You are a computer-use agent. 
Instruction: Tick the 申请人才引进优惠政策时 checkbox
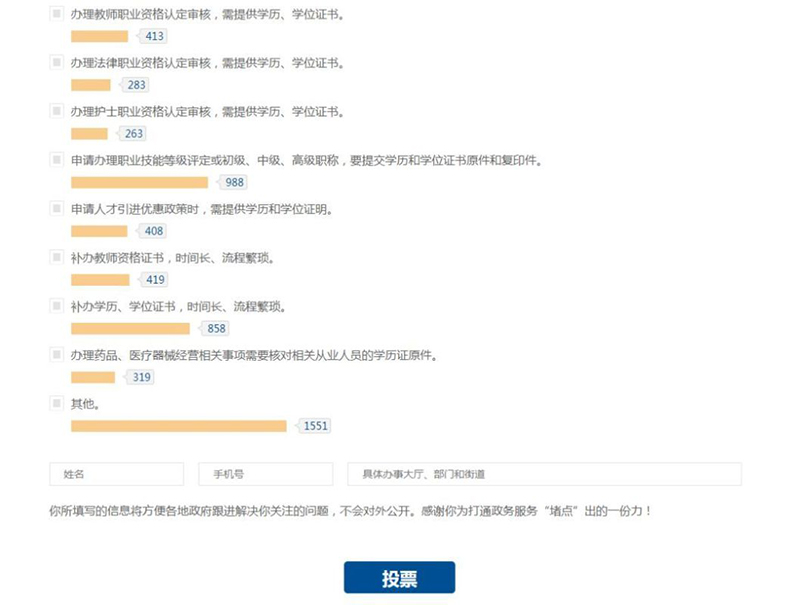pos(57,208)
